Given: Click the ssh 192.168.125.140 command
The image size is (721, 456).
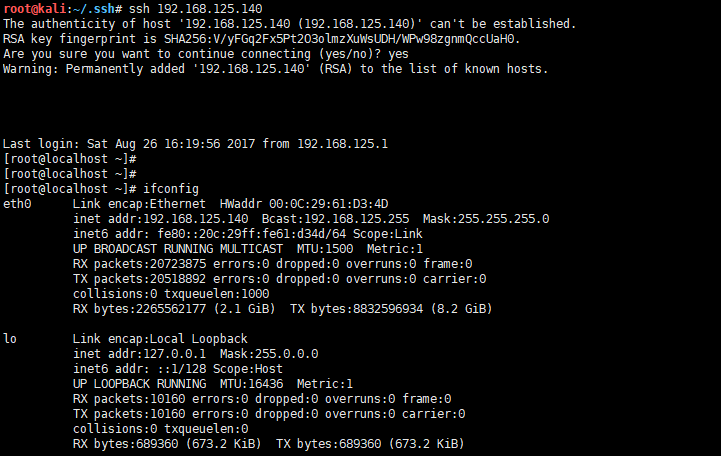Looking at the screenshot, I should pyautogui.click(x=195, y=9).
